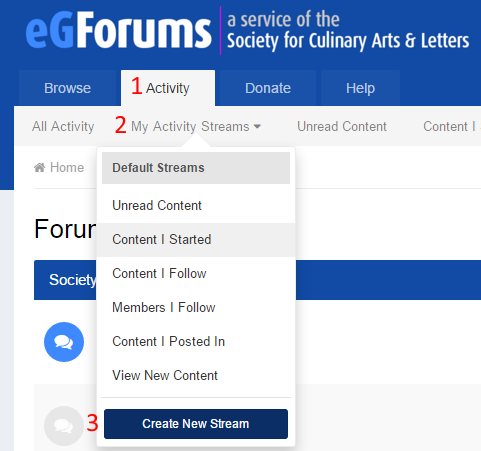
Task: Click the Home house icon
Action: point(40,167)
